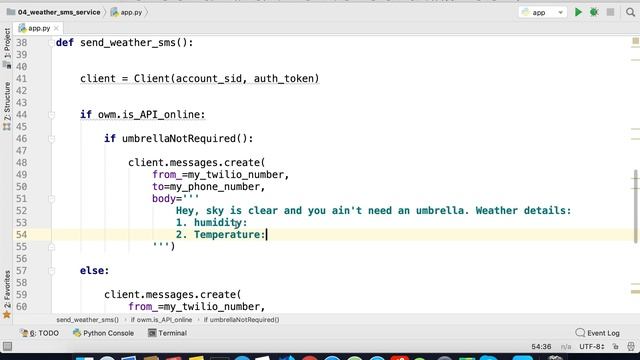This screenshot has height=360, width=640.
Task: Switch to the app.py editor tab
Action: (39, 28)
